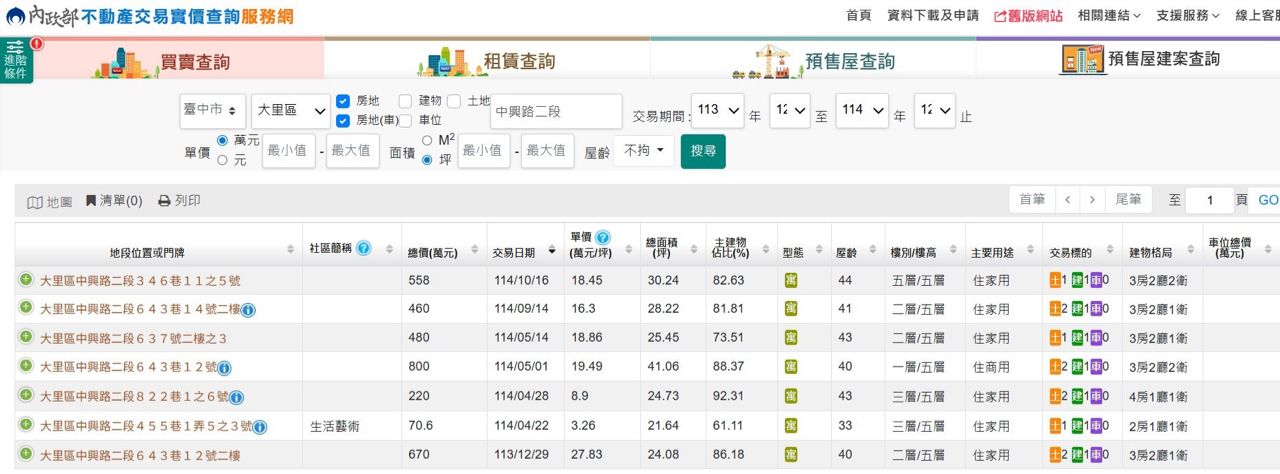
Task: Open the 臺中市 city dropdown
Action: [212, 110]
